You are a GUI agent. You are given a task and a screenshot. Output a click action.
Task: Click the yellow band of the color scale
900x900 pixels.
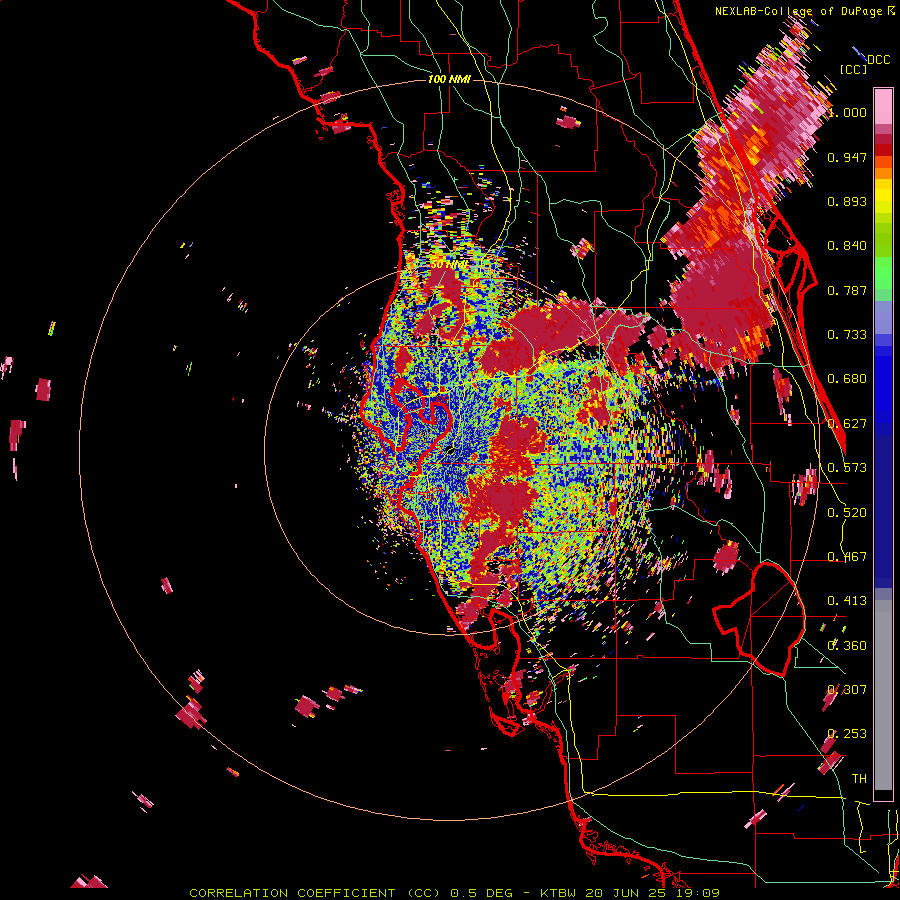click(883, 197)
